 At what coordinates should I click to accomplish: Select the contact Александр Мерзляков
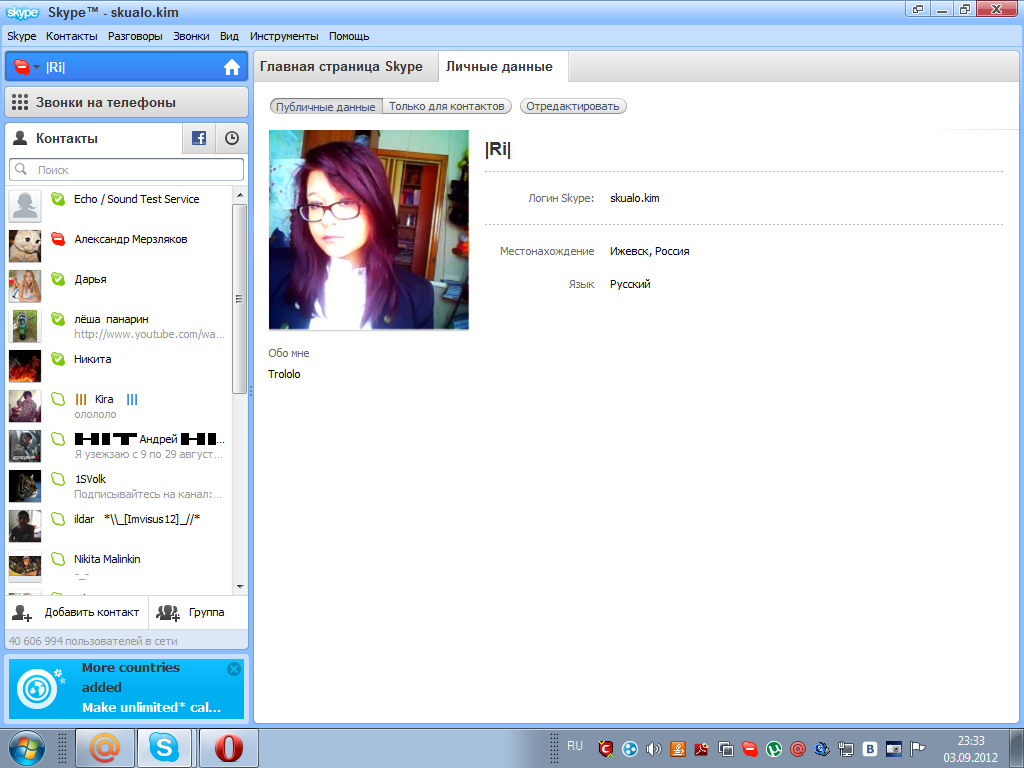119,246
